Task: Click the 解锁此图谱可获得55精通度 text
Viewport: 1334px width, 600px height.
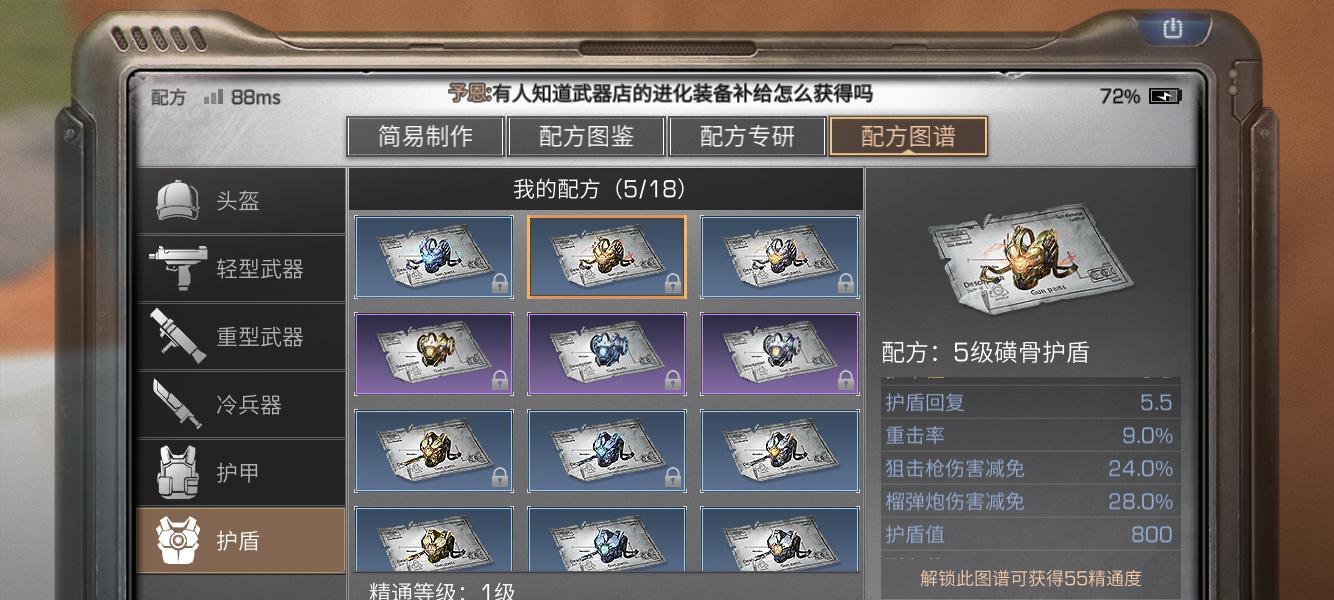Action: 1030,579
